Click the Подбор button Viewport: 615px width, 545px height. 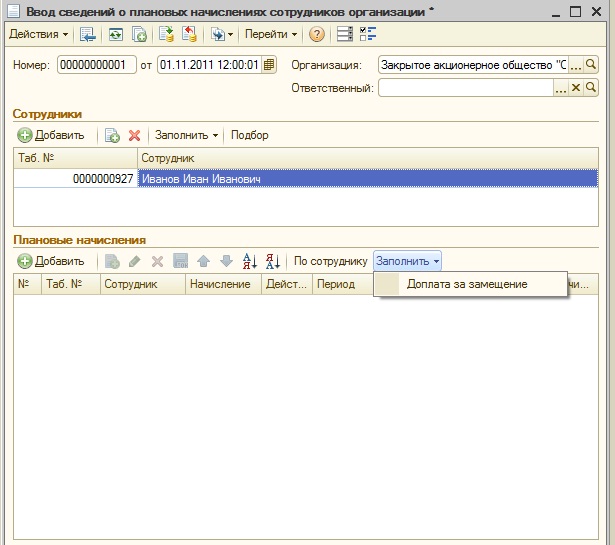click(x=250, y=135)
